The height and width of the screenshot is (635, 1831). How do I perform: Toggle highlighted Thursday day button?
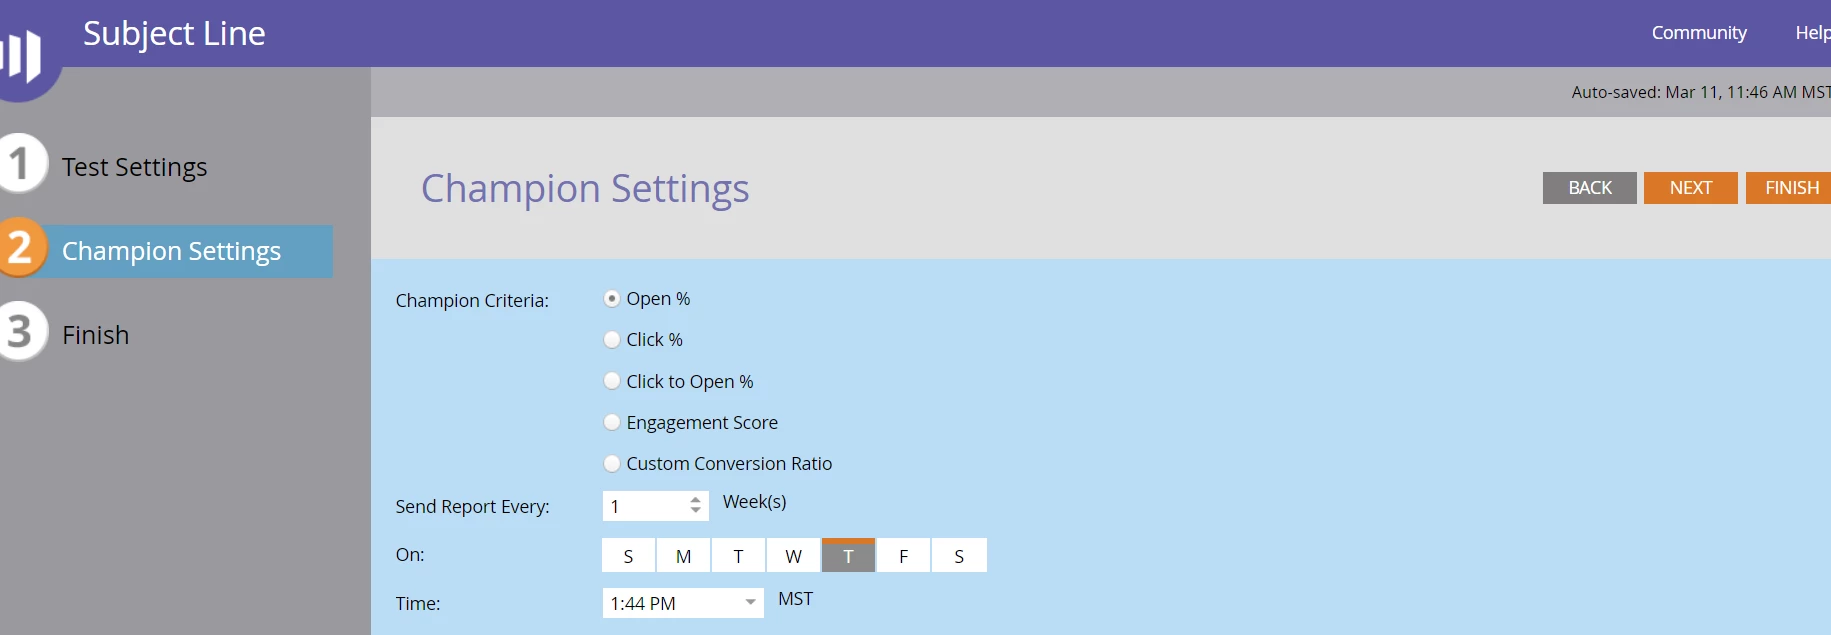(848, 556)
